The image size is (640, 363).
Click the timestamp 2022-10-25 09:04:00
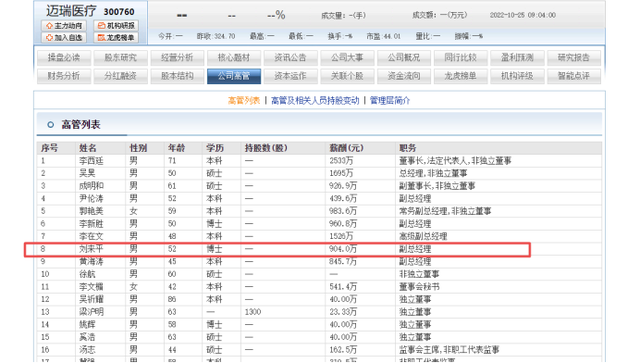point(523,15)
